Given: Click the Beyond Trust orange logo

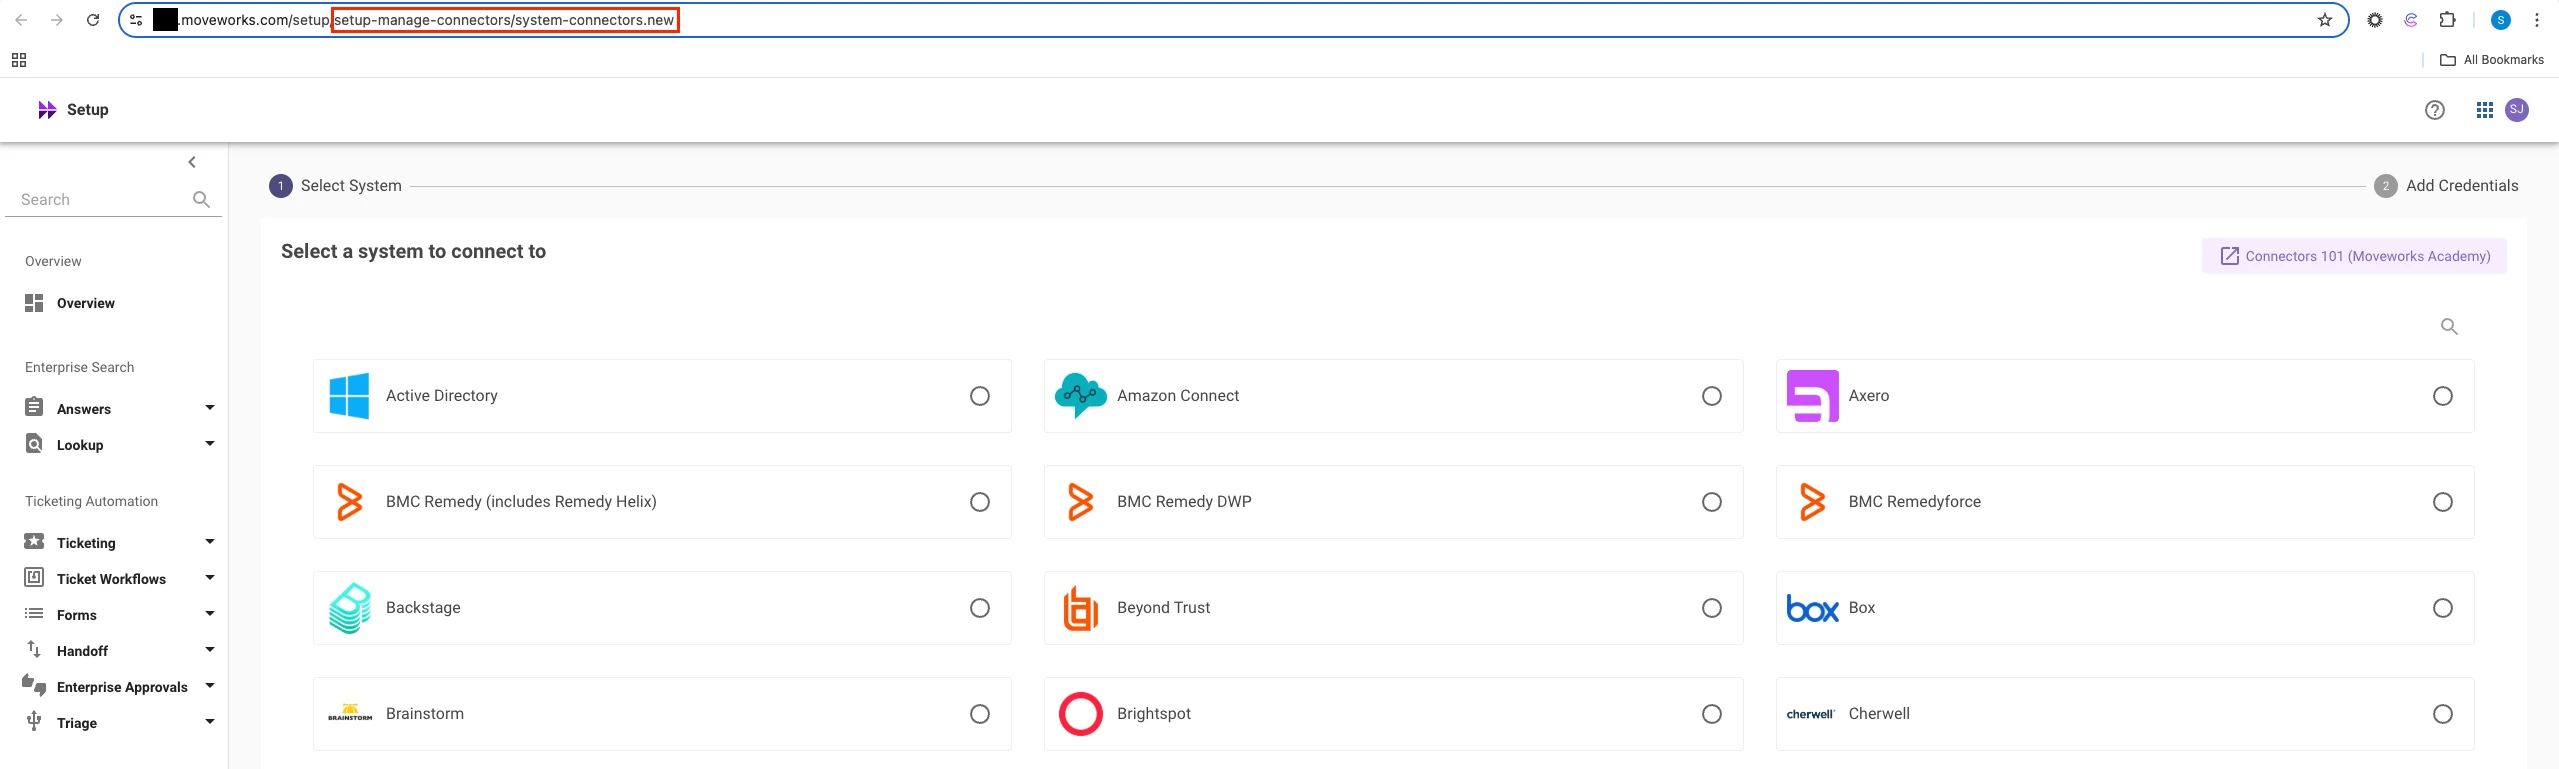Looking at the screenshot, I should (1081, 608).
